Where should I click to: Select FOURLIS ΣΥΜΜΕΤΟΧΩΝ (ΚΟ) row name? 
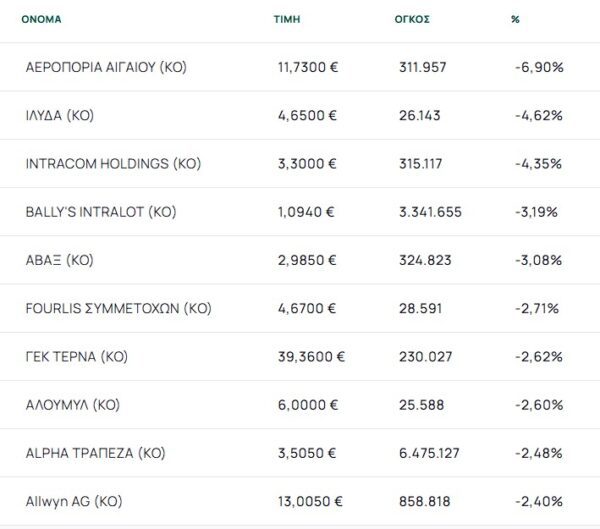click(x=118, y=308)
